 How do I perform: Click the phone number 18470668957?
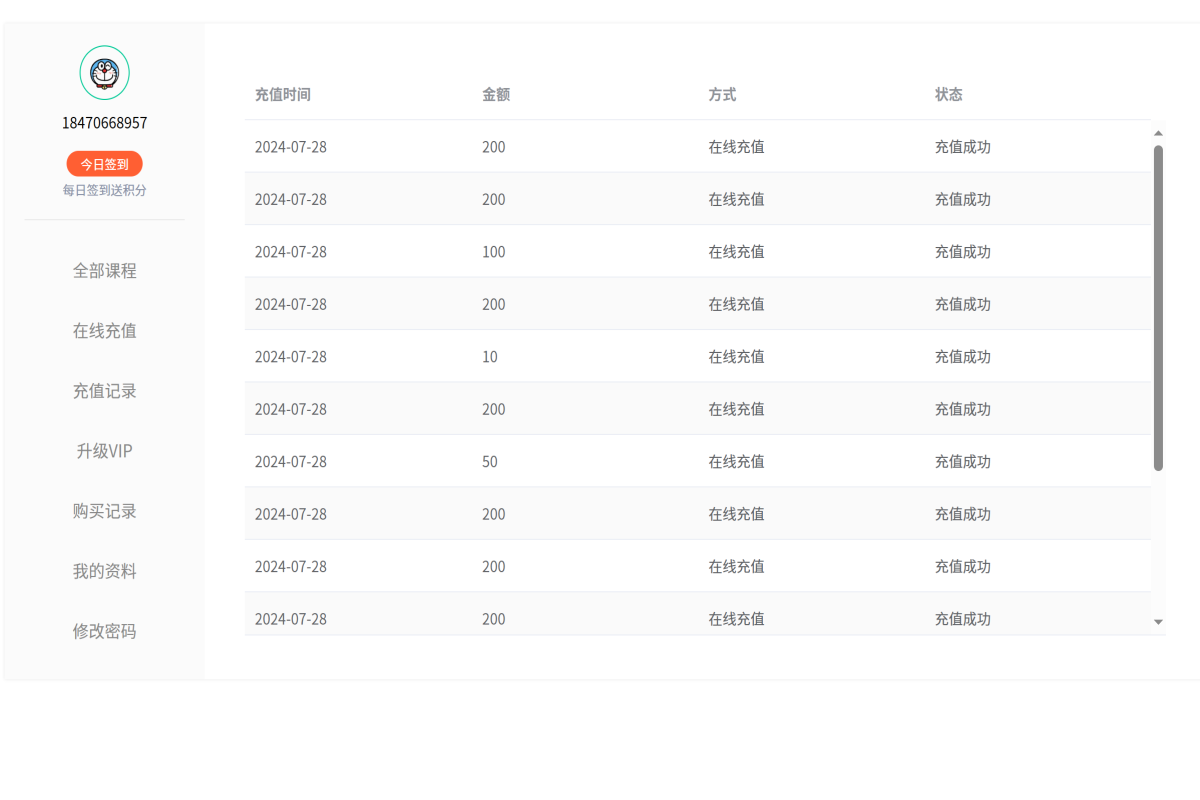tap(104, 122)
